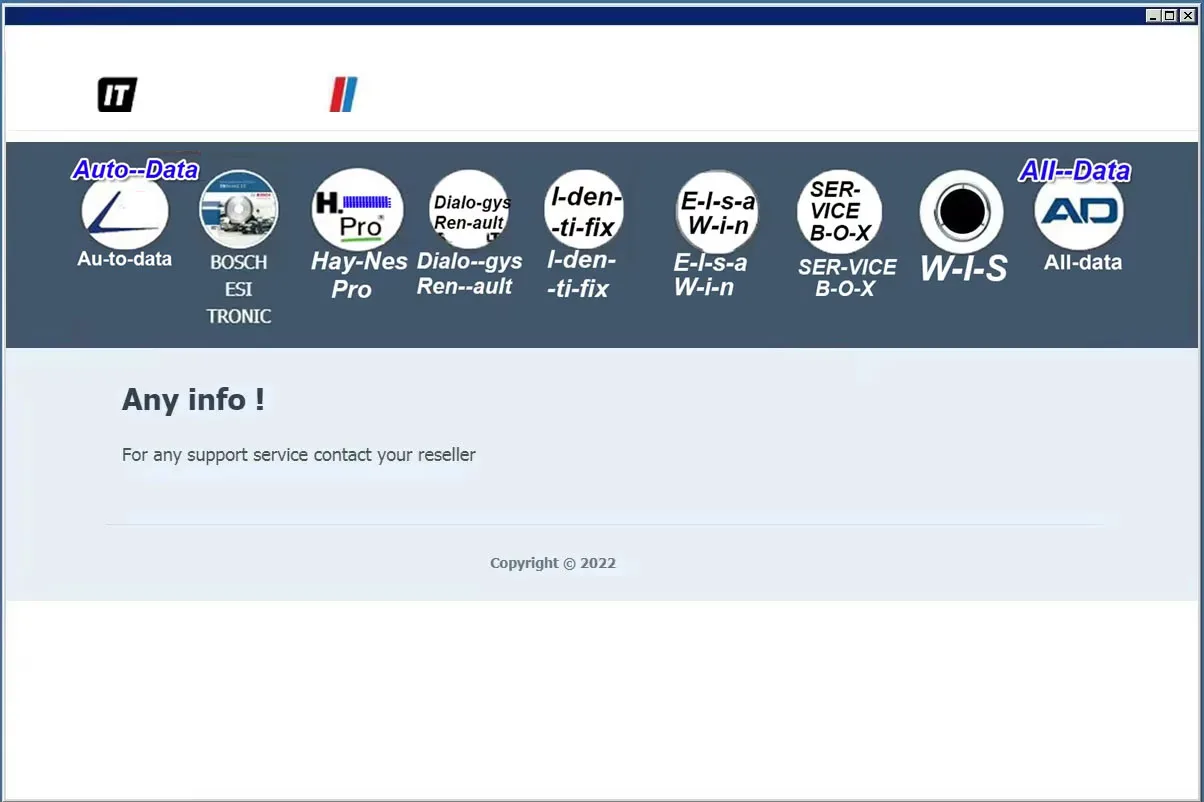The width and height of the screenshot is (1204, 802).
Task: Open the AD Alldata circular icon
Action: tap(1079, 211)
